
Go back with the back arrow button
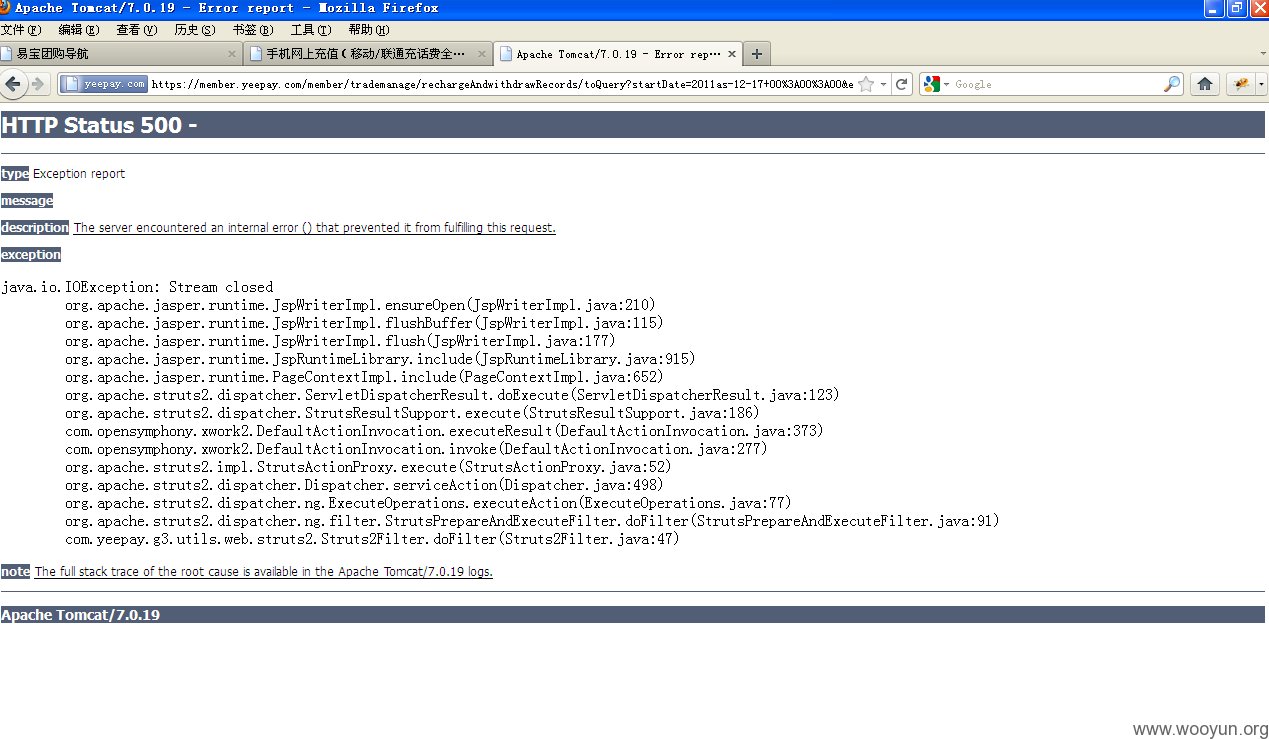[x=14, y=84]
